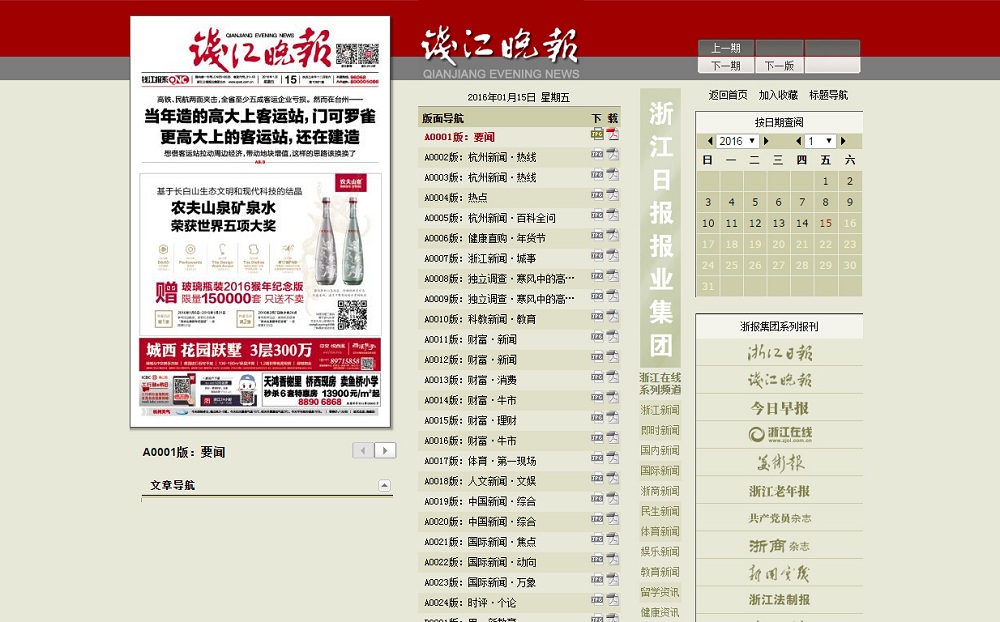This screenshot has width=1000, height=622.
Task: Download PDF for A0018版 人文新闻·文娱
Action: [x=613, y=478]
